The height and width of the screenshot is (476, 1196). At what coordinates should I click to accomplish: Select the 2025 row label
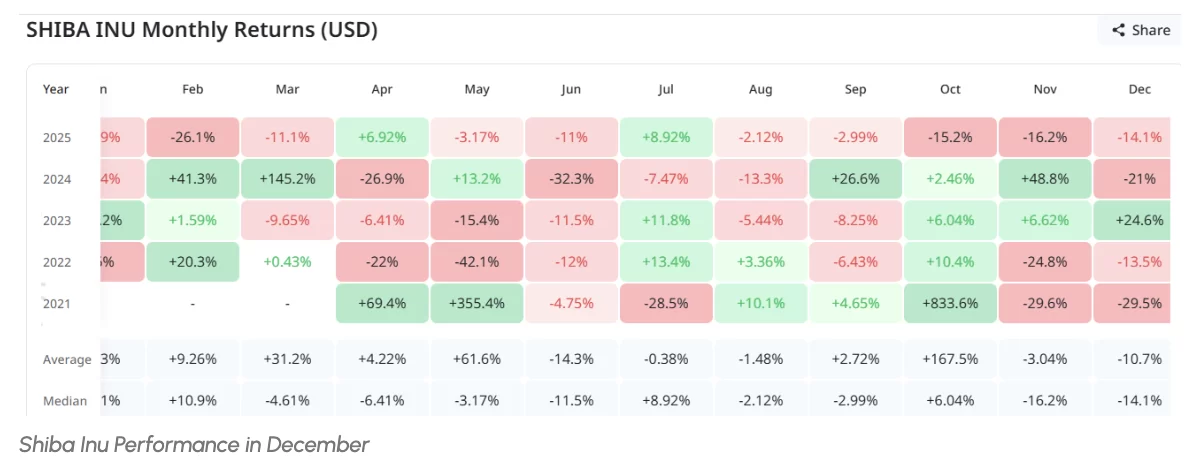(58, 137)
